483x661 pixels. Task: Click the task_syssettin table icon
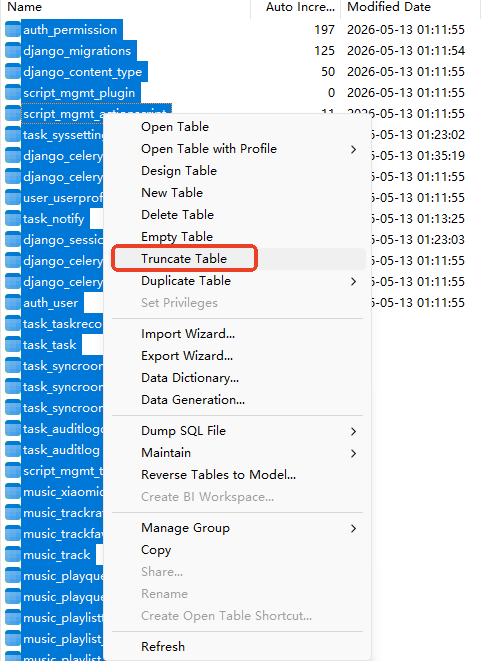13,135
